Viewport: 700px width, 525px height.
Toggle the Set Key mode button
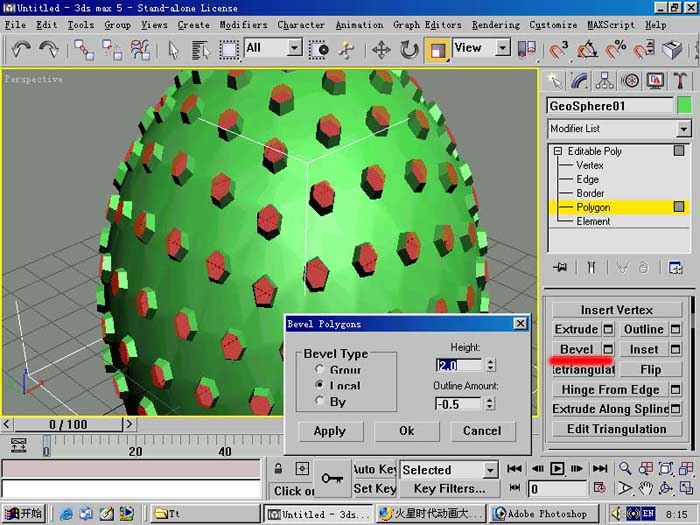[x=374, y=488]
